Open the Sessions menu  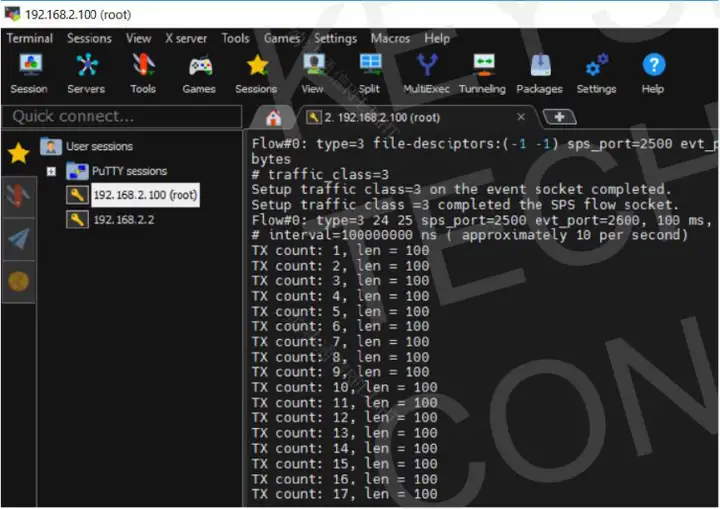89,38
